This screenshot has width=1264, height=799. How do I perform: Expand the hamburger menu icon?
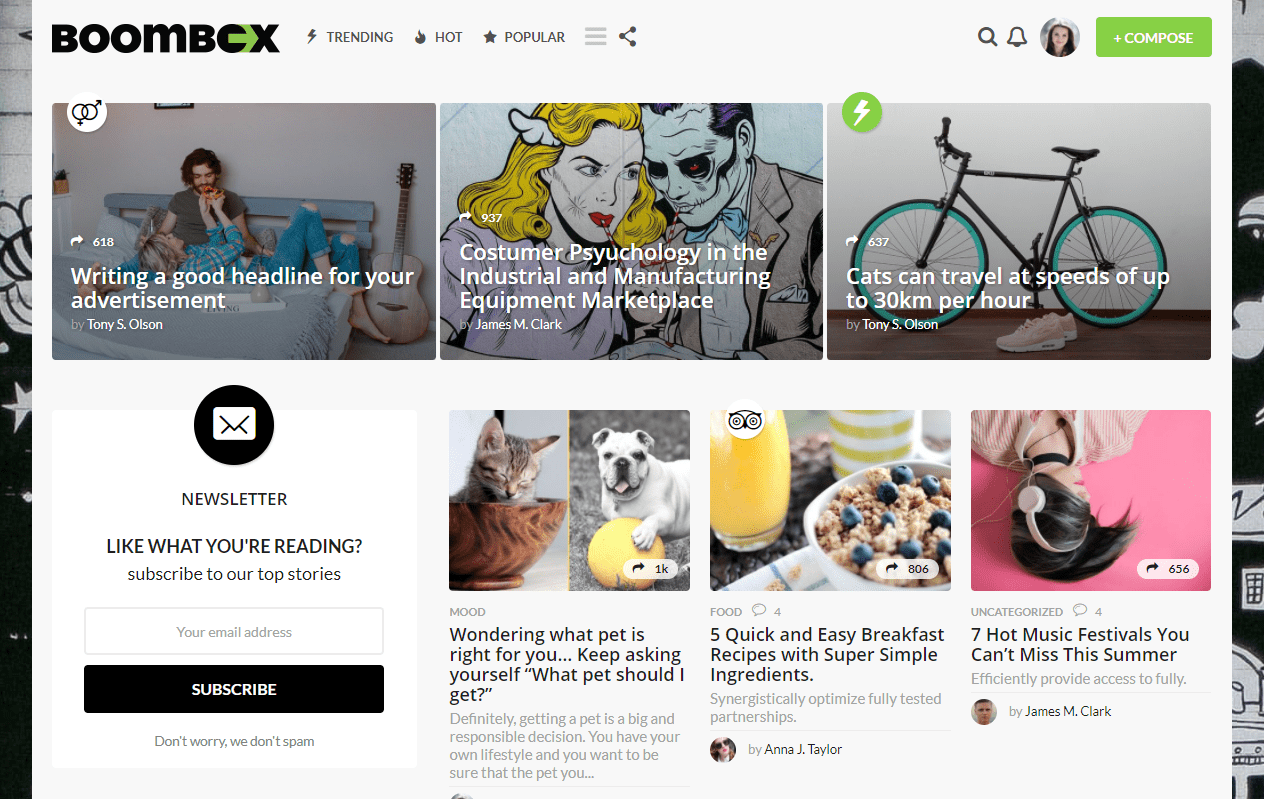(596, 37)
